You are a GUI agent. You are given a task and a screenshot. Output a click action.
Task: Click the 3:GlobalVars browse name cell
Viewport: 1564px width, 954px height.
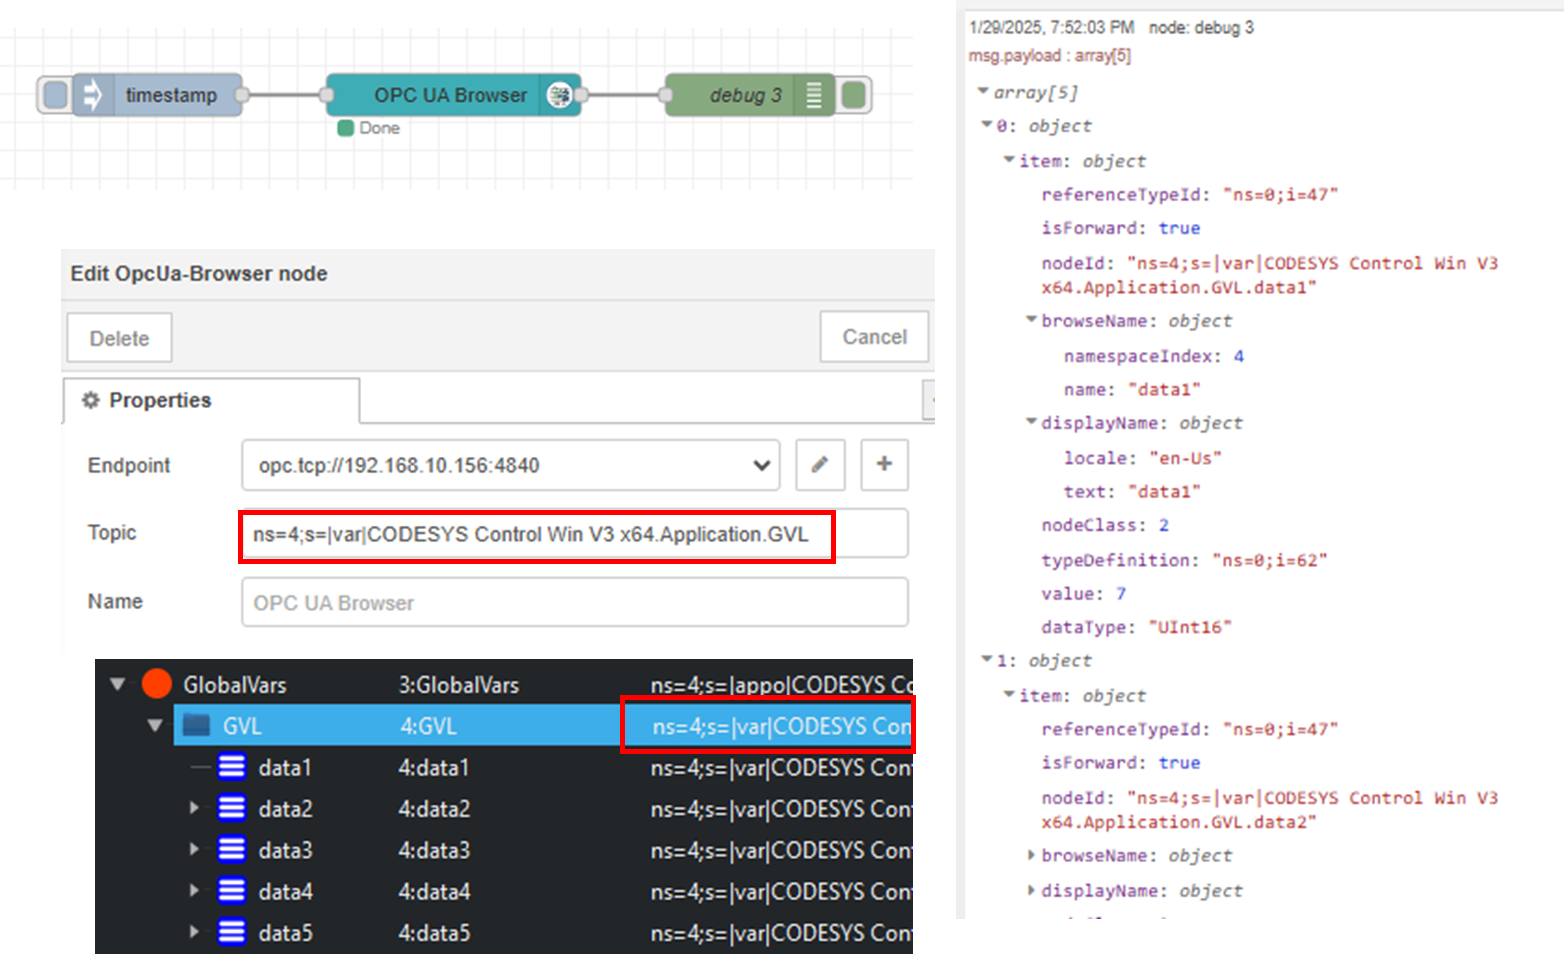(459, 685)
